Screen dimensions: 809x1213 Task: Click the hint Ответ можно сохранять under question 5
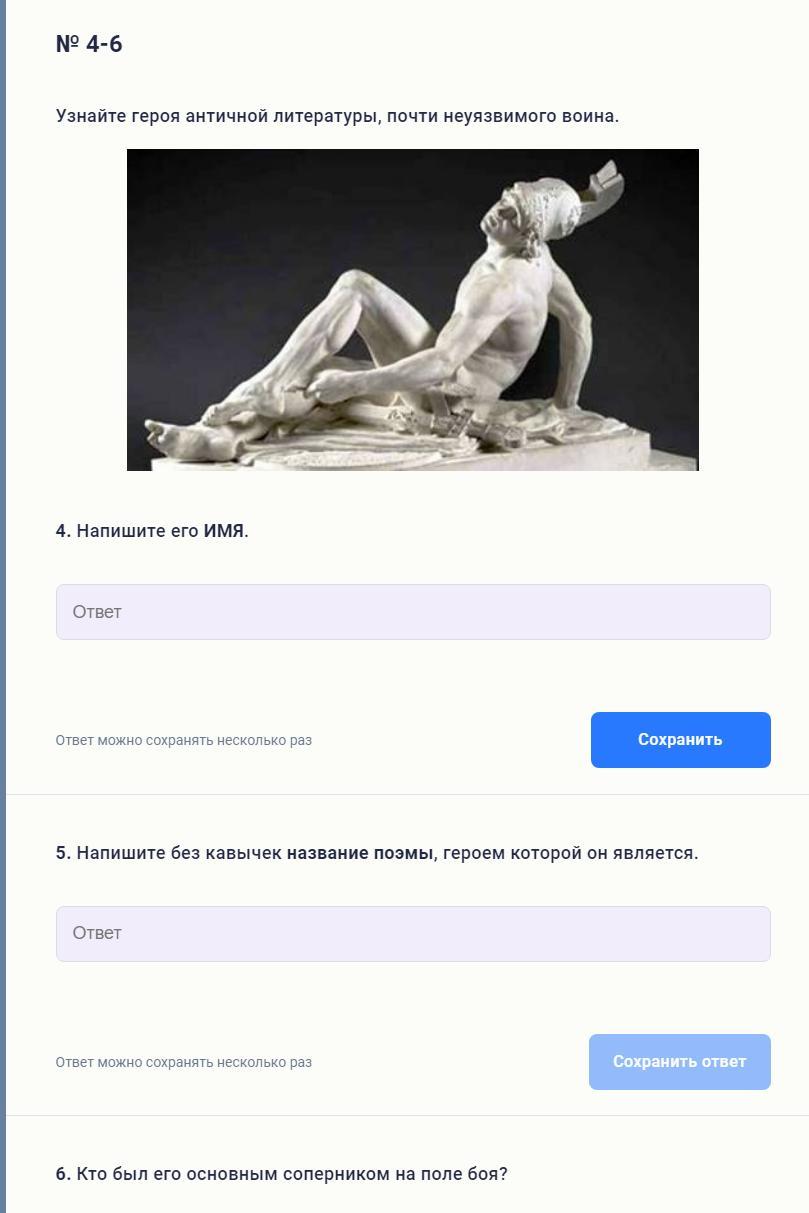(x=184, y=1063)
